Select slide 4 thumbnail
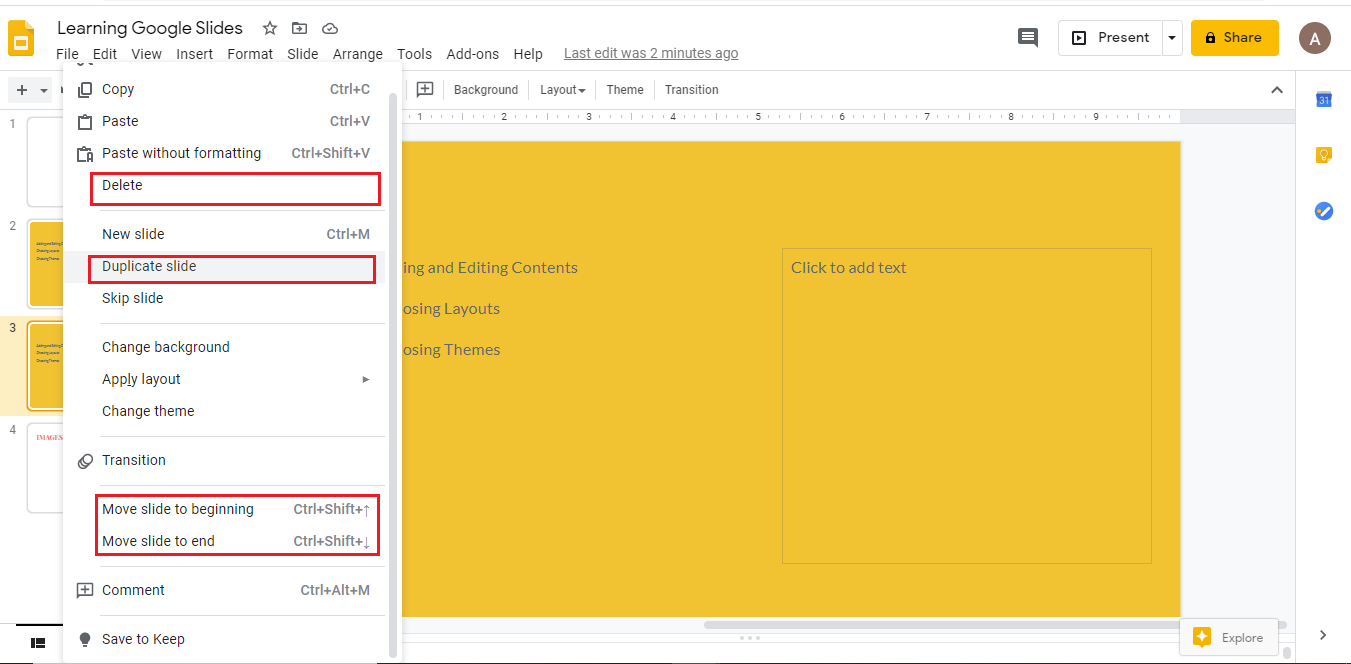Viewport: 1351px width, 664px height. tap(46, 467)
